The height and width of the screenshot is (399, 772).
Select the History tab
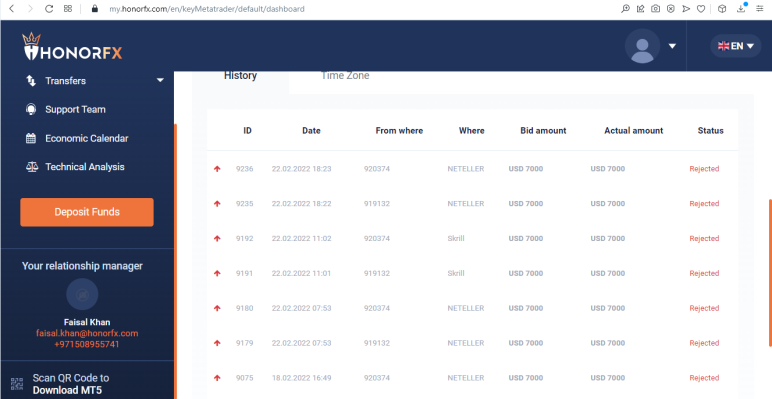240,76
